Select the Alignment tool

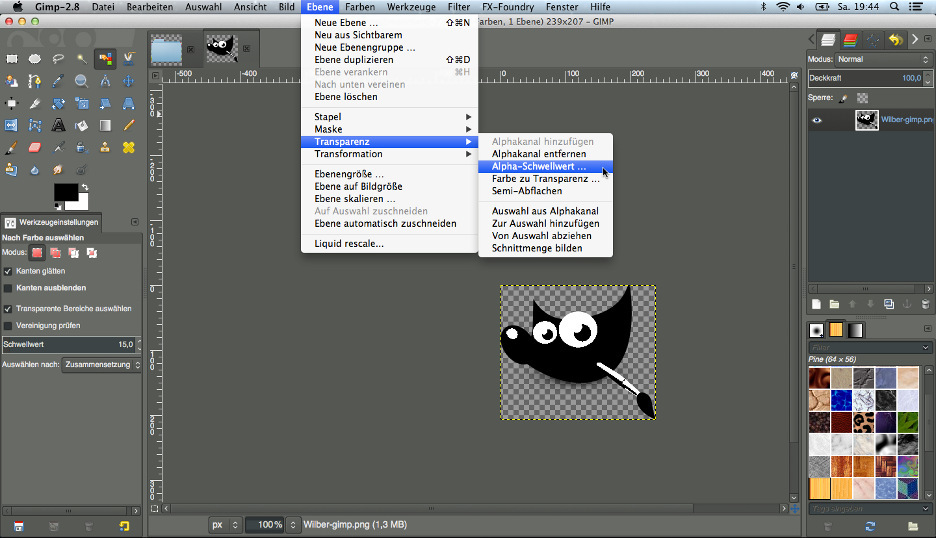click(11, 103)
